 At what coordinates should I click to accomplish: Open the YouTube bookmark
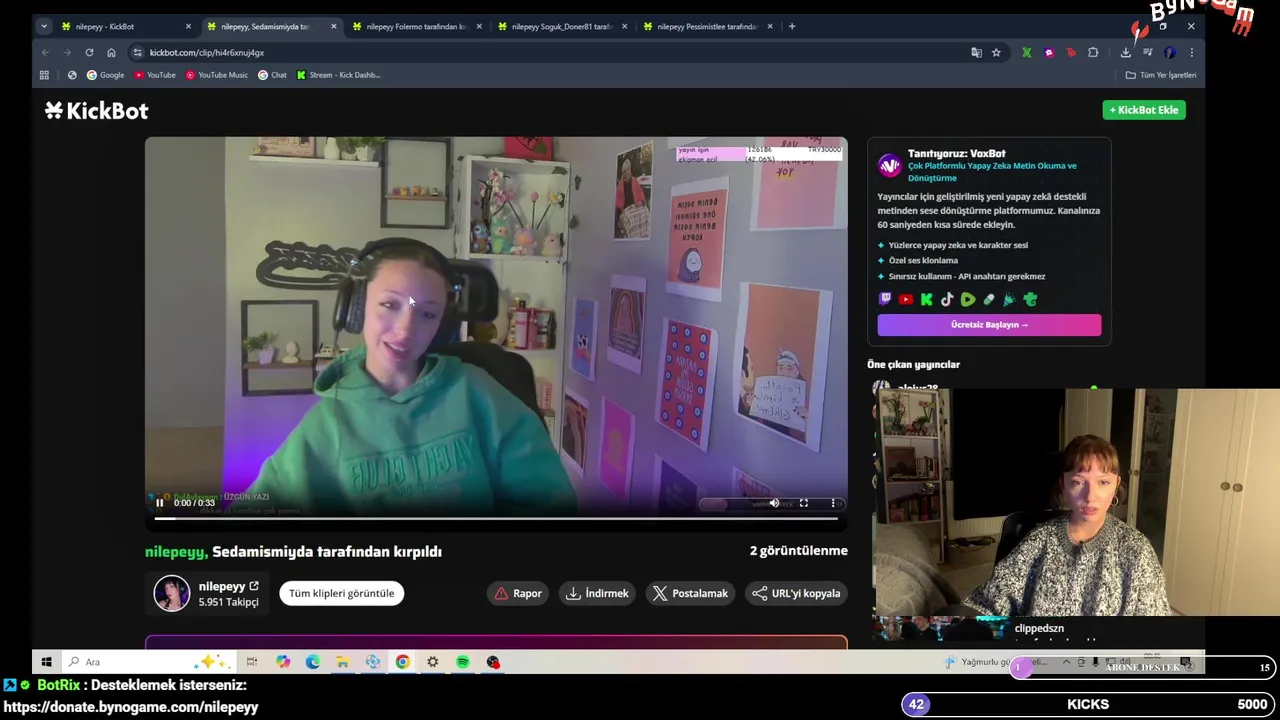click(x=154, y=75)
